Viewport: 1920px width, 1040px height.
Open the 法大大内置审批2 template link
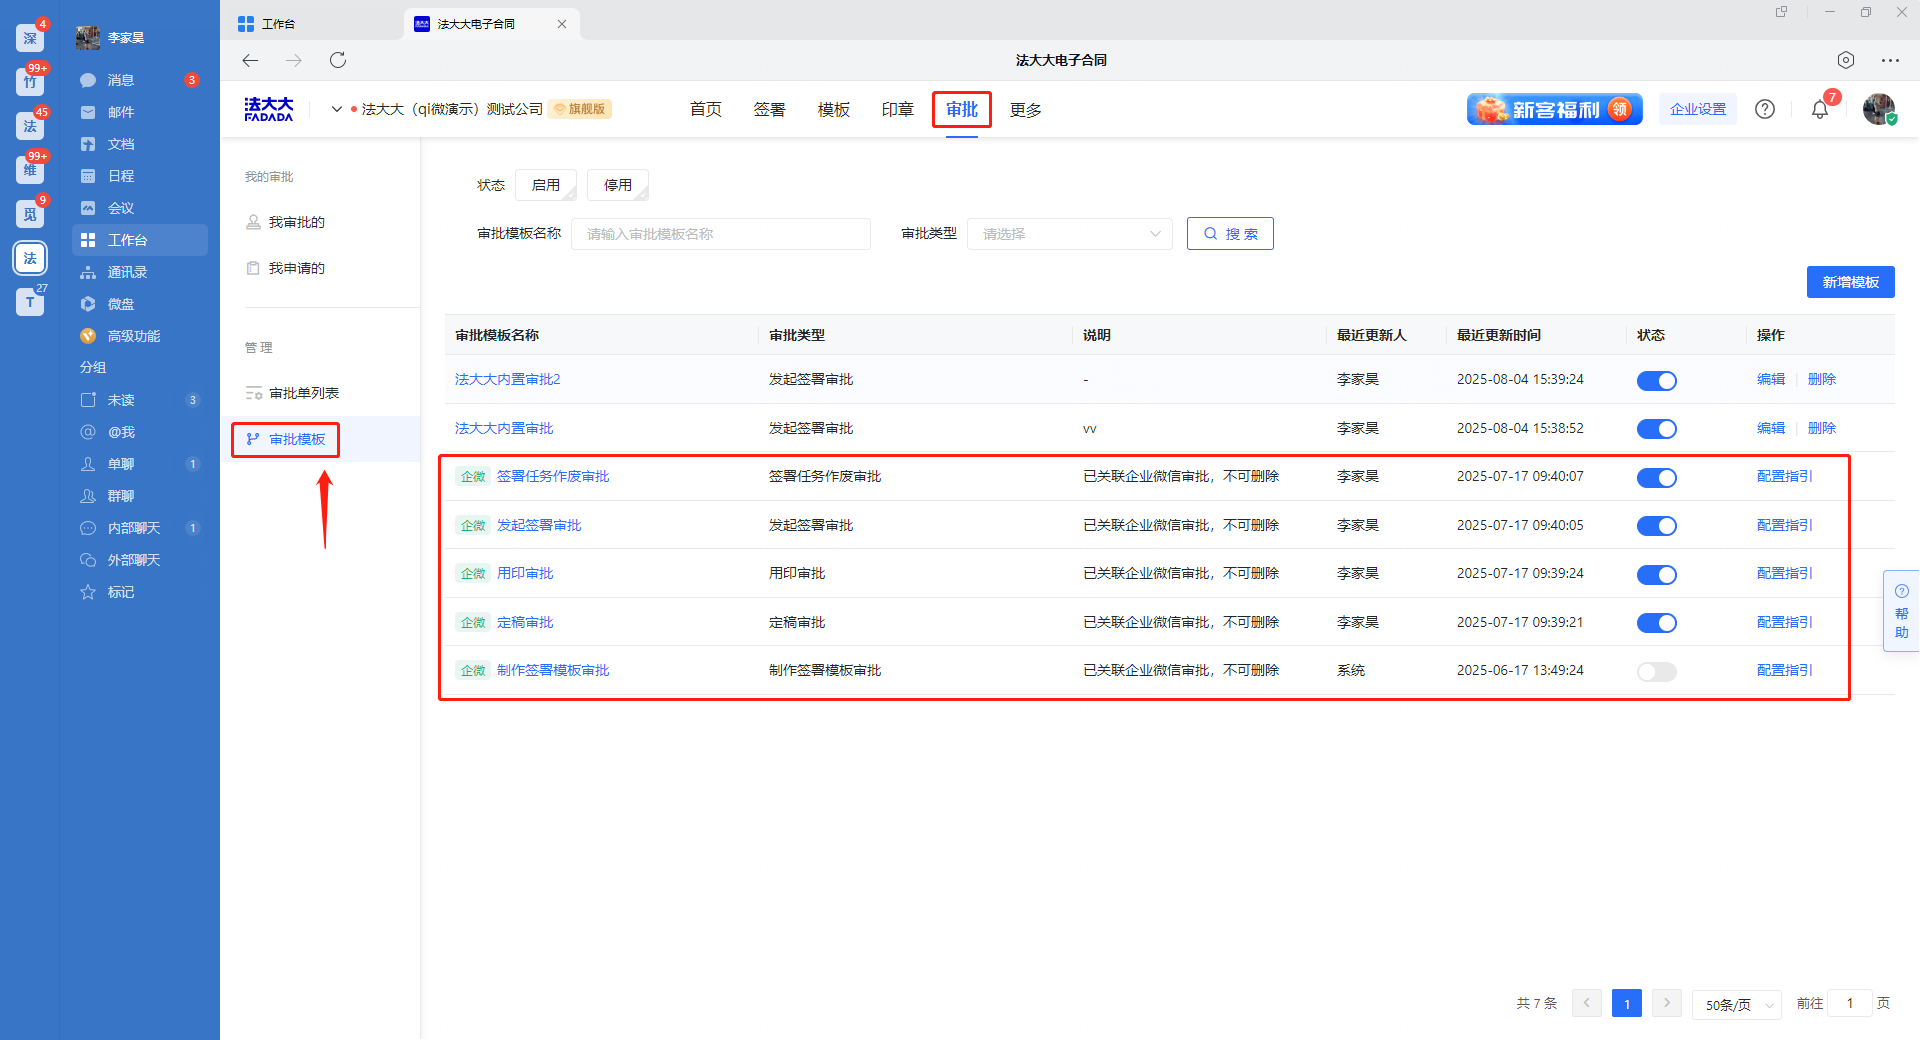click(508, 379)
